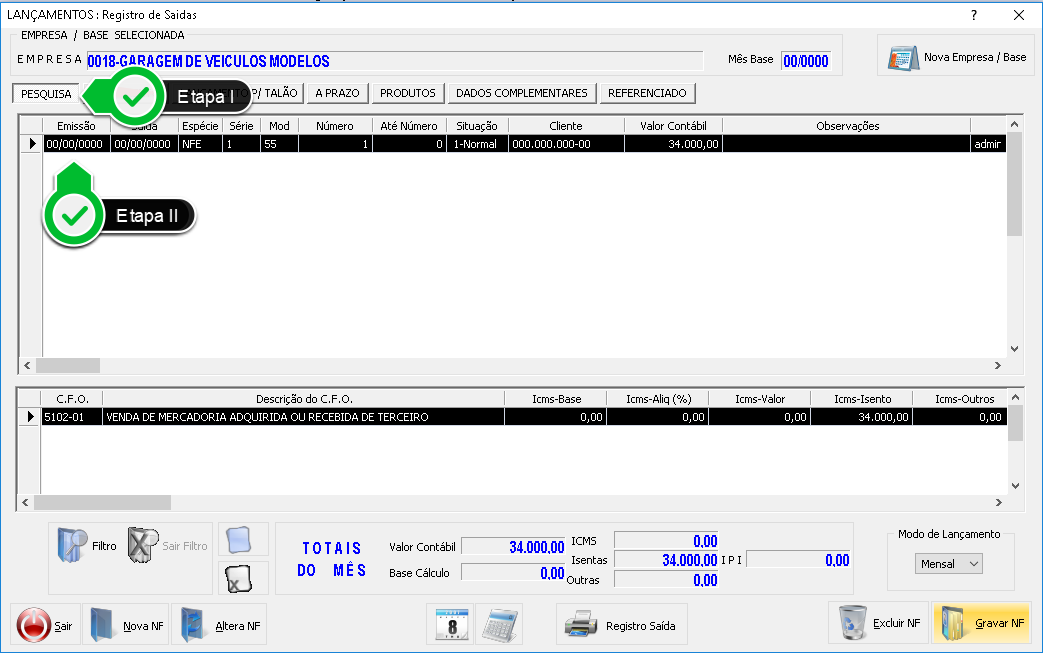Click the Mês Base date field
Image resolution: width=1043 pixels, height=653 pixels.
[x=806, y=60]
